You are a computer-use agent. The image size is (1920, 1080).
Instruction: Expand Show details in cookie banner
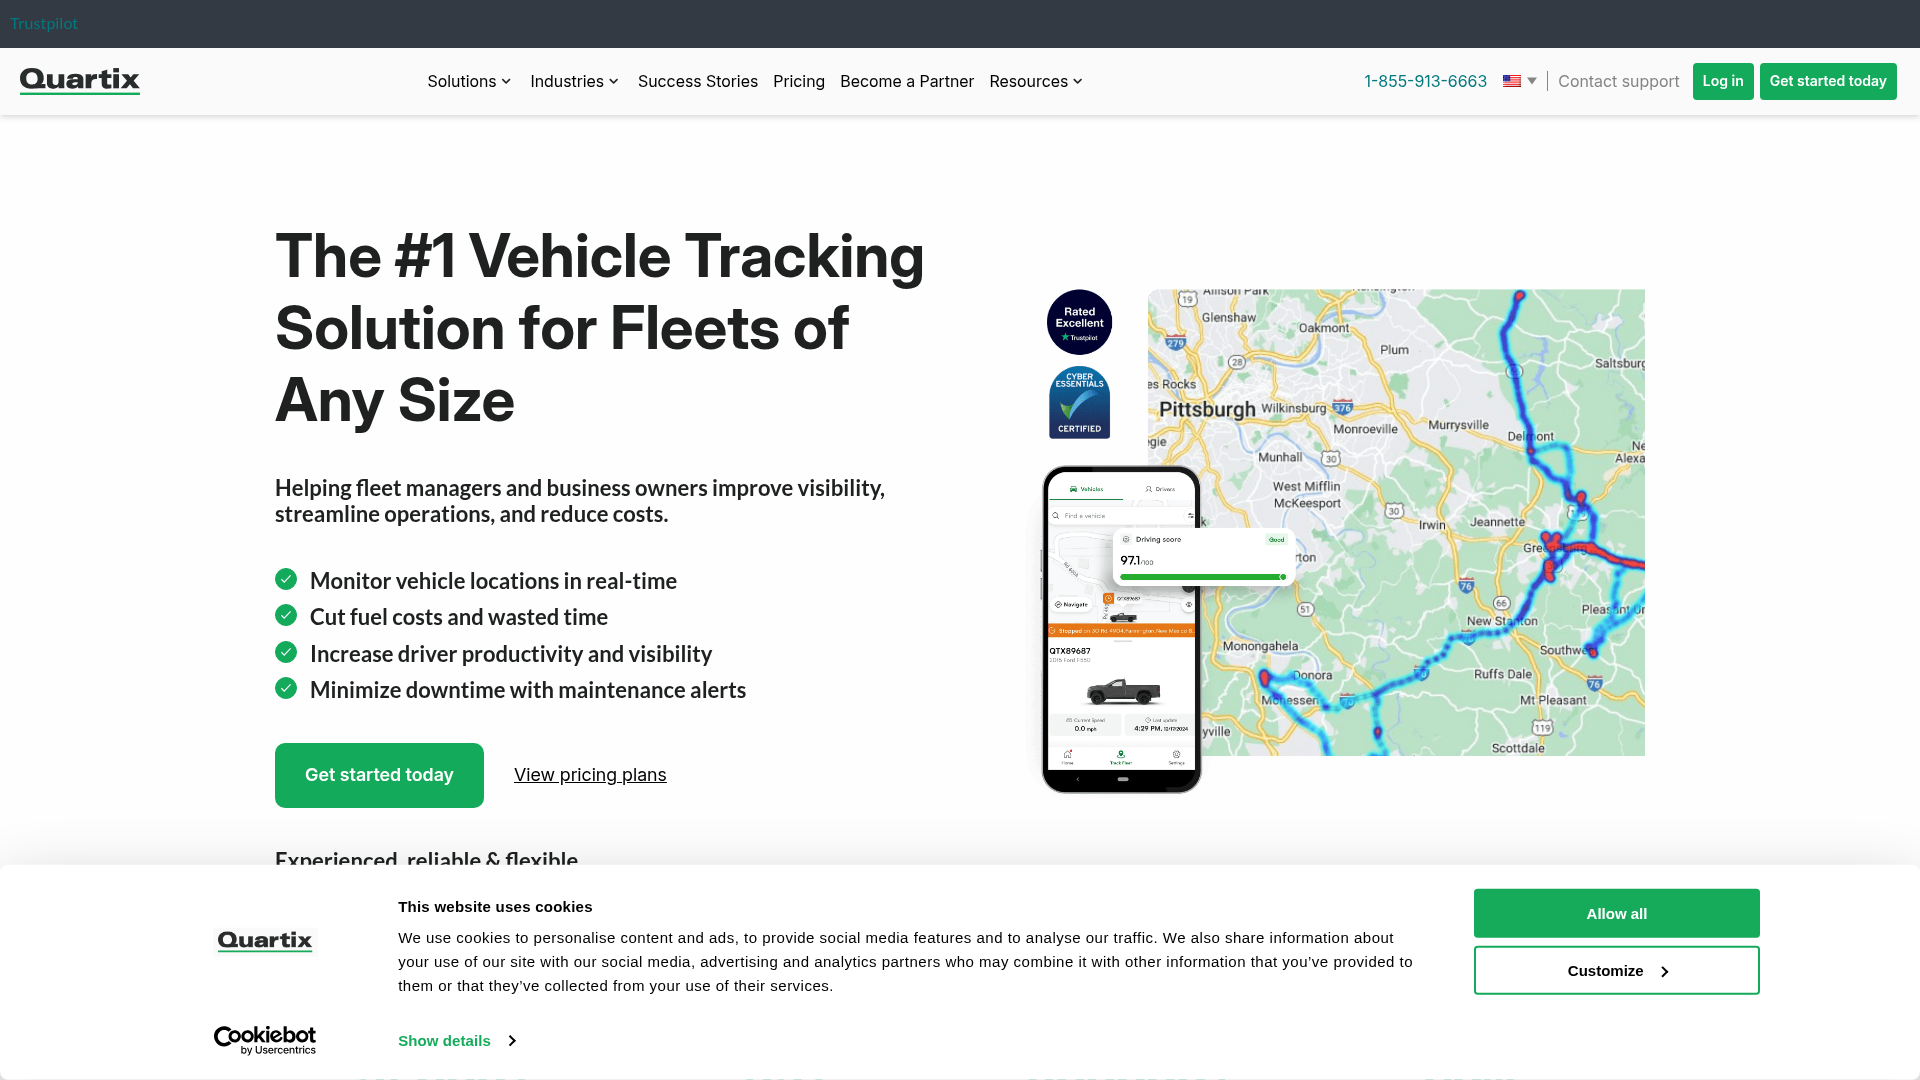[456, 1040]
